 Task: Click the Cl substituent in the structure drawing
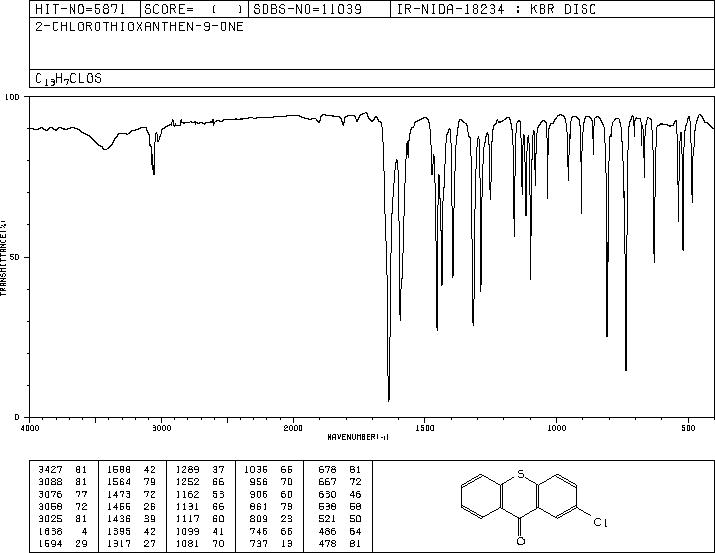click(x=600, y=522)
